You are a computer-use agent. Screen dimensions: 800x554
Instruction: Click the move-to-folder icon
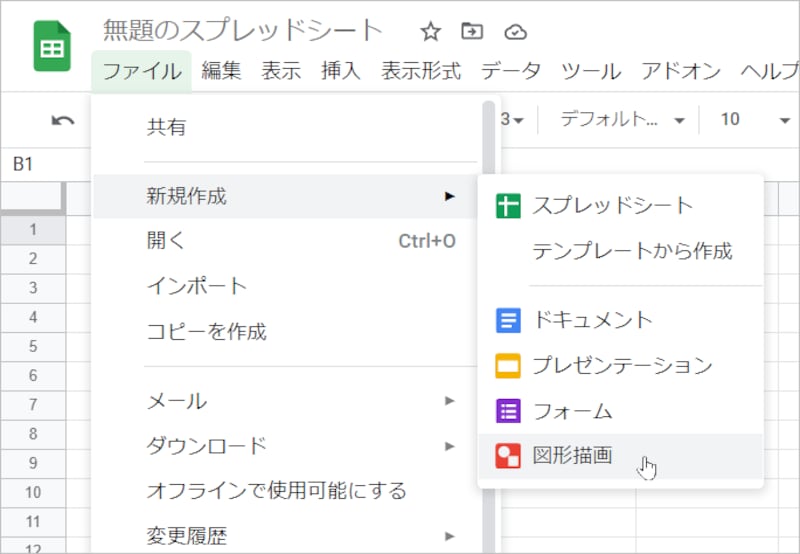pos(472,31)
